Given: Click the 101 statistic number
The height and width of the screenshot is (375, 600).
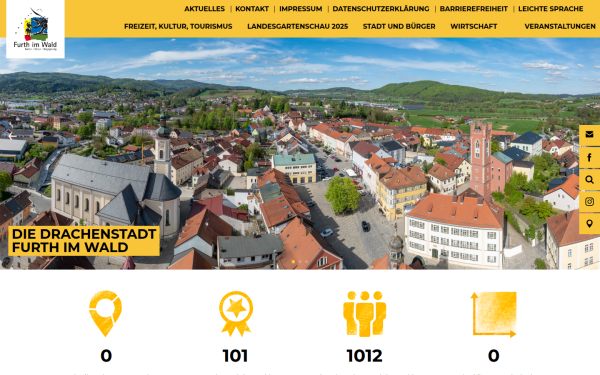Looking at the screenshot, I should (235, 356).
